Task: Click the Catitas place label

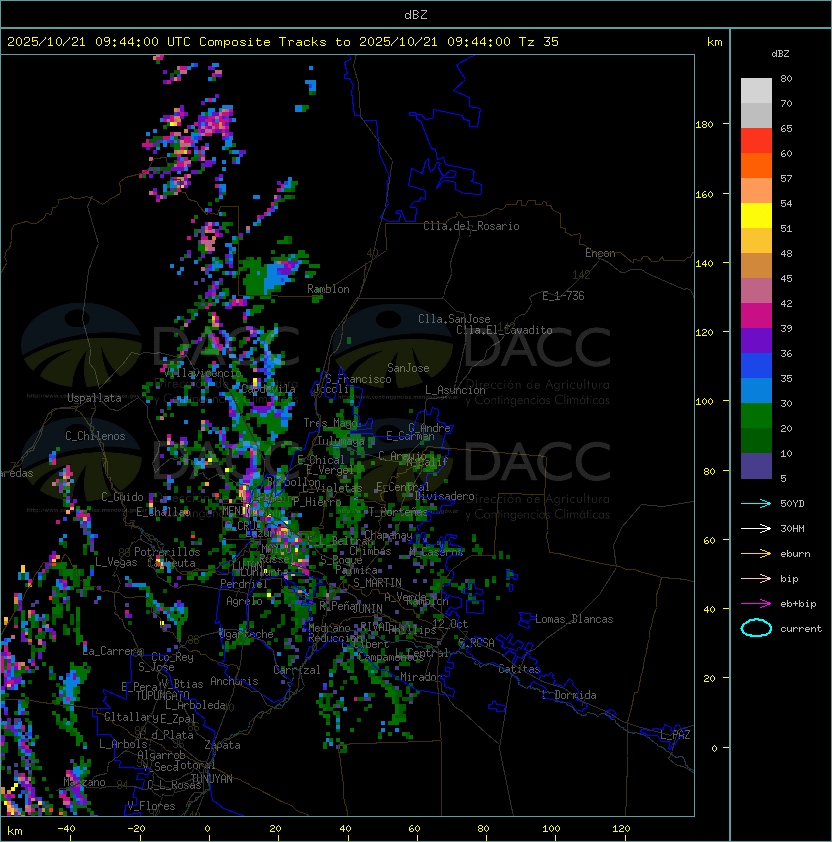Action: [519, 670]
